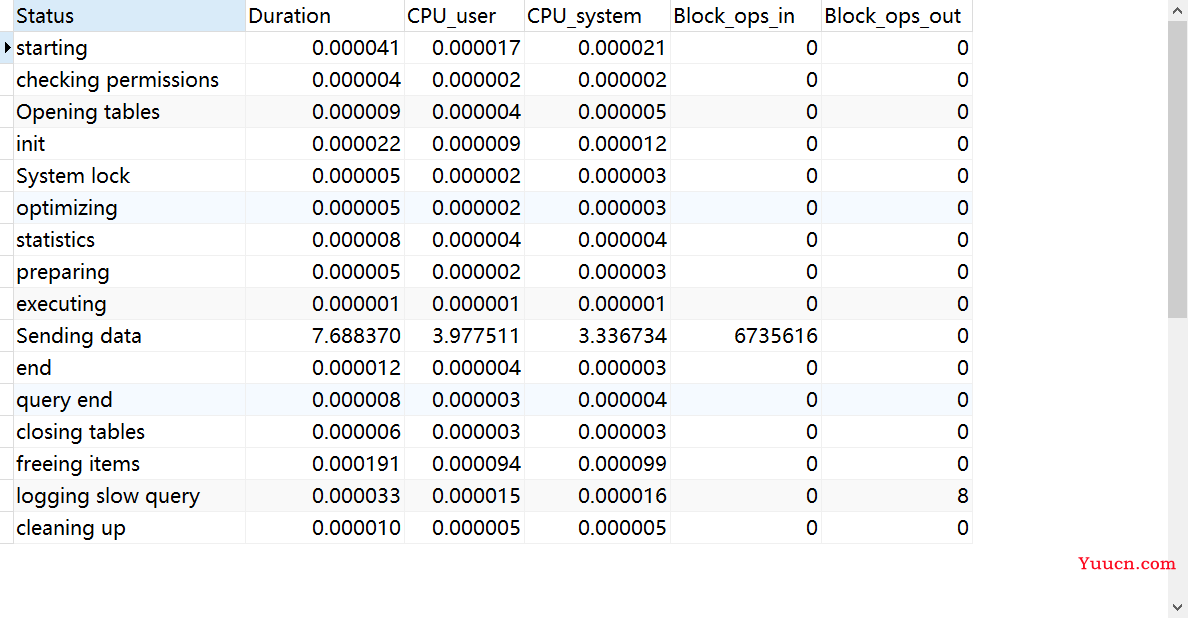The width and height of the screenshot is (1188, 618).
Task: Click the 'System lock' status cell
Action: click(x=130, y=176)
